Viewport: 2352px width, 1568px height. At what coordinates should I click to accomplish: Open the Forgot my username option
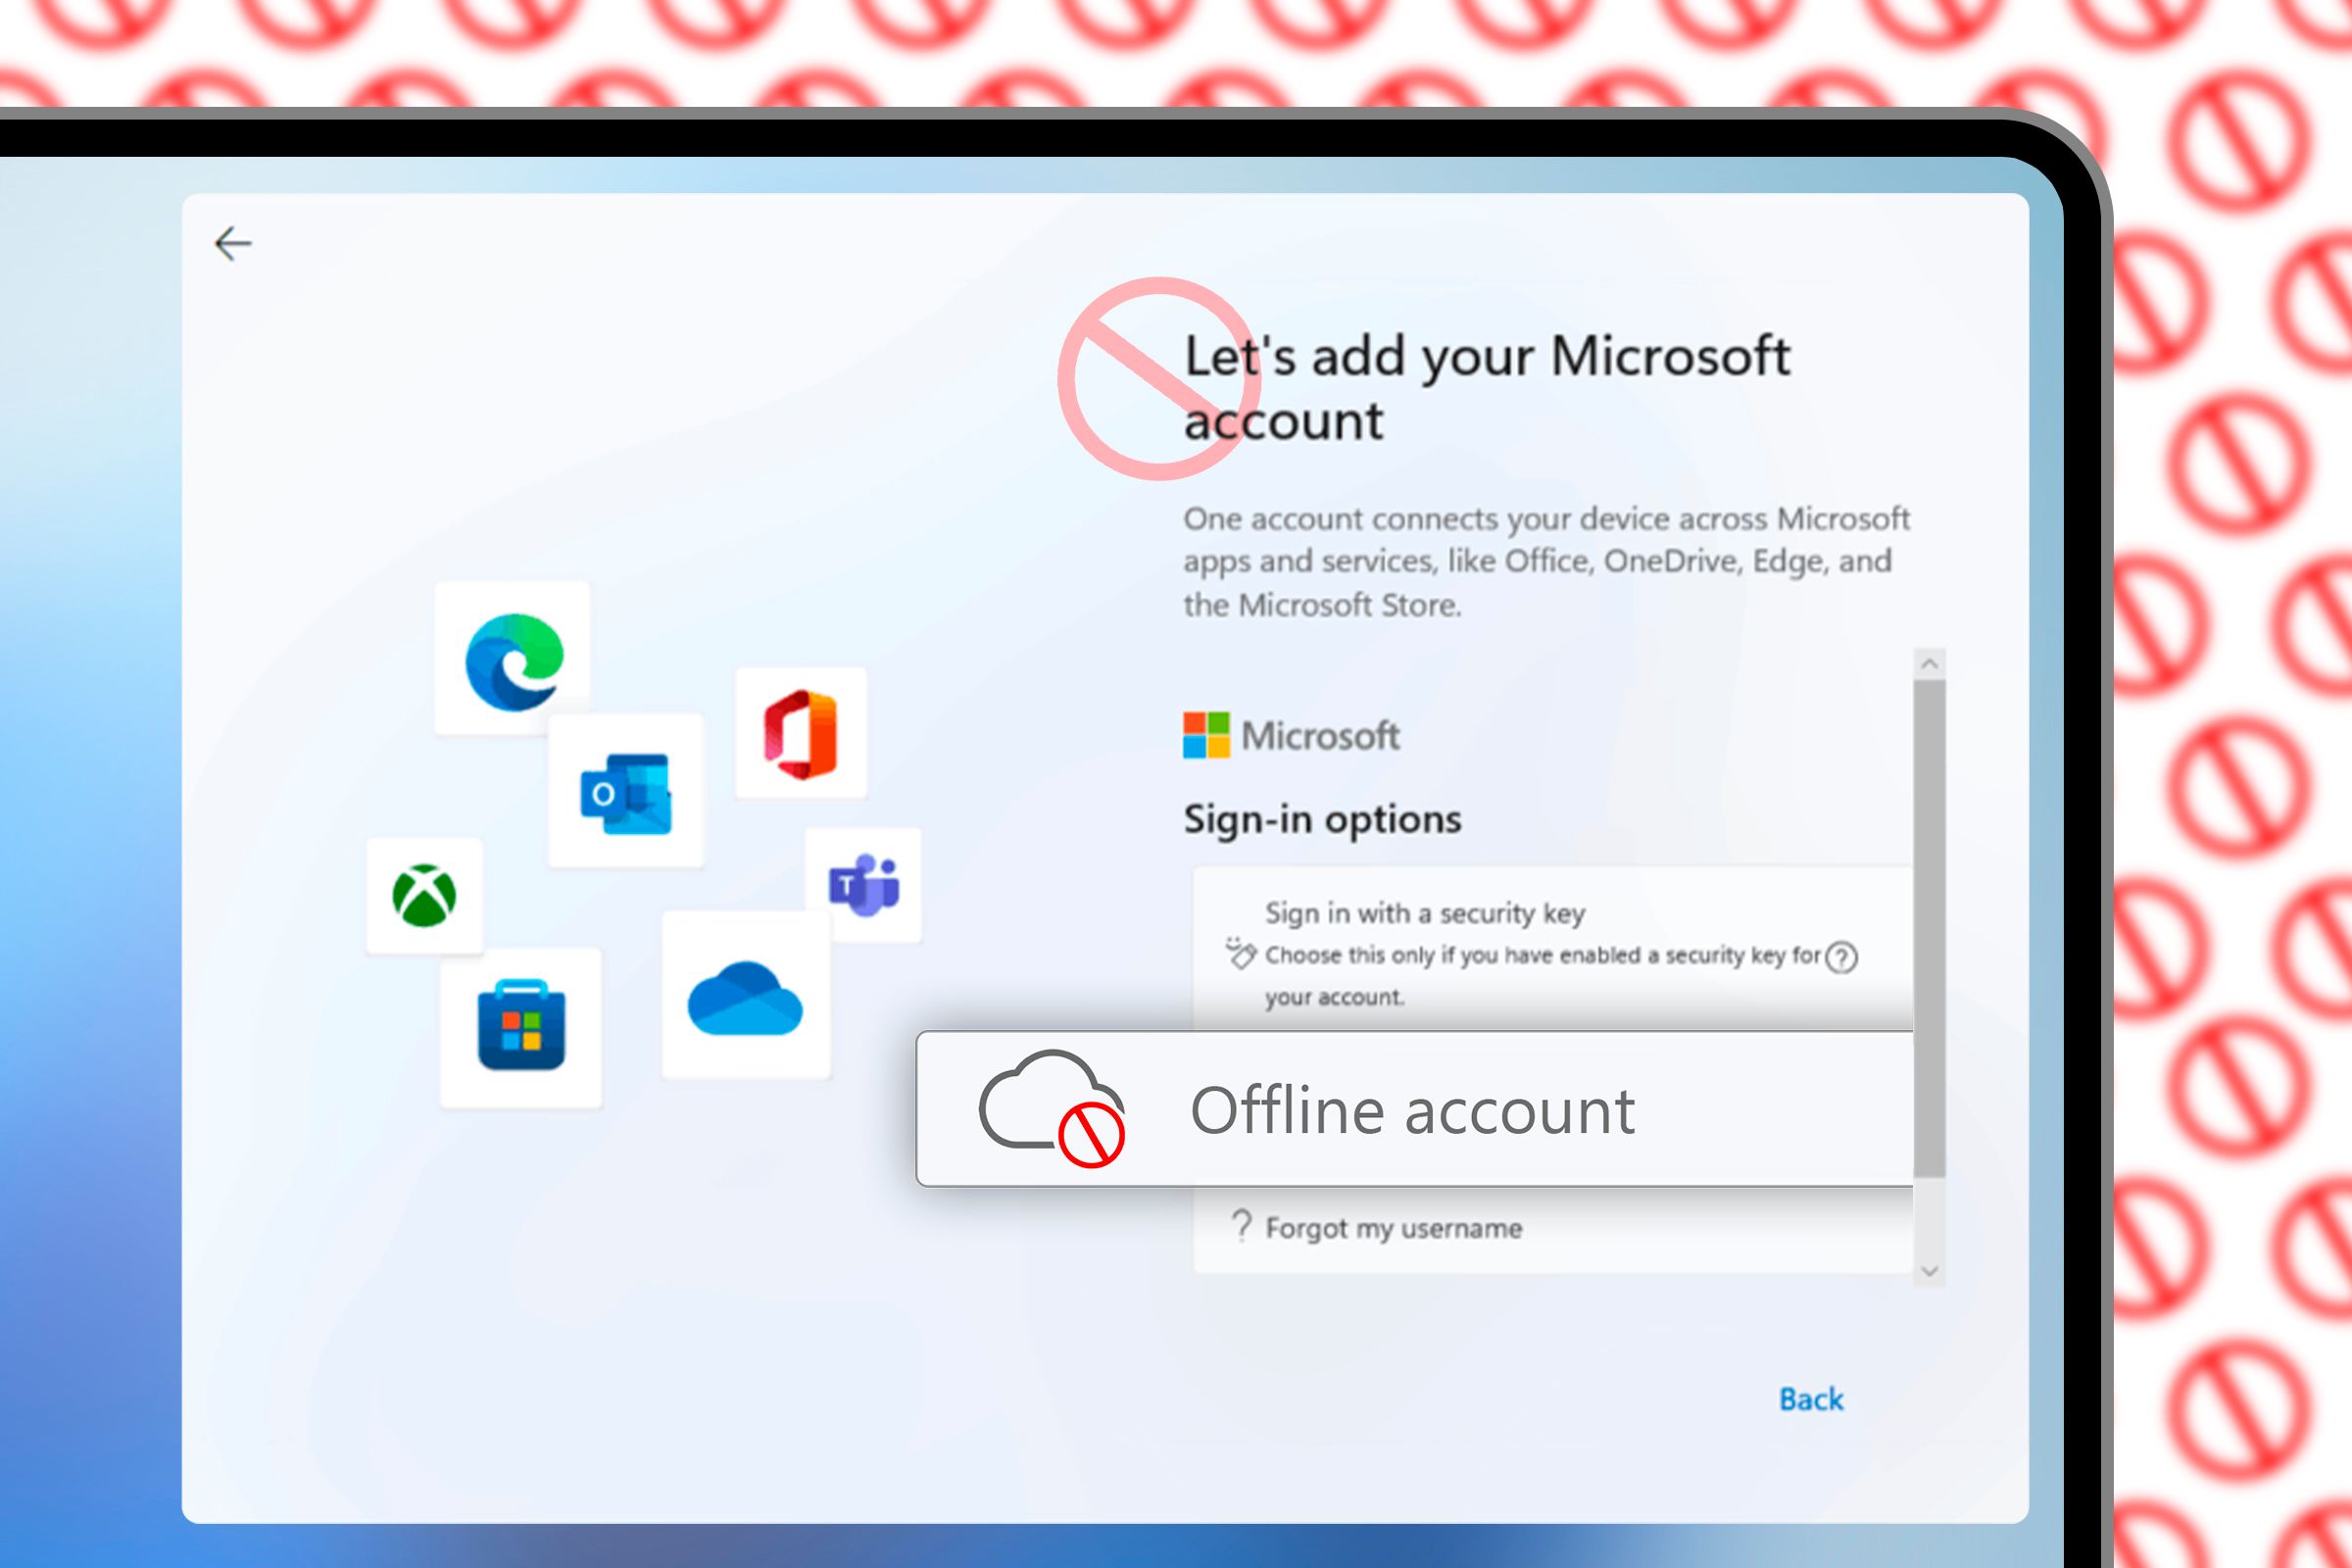coord(1393,1228)
